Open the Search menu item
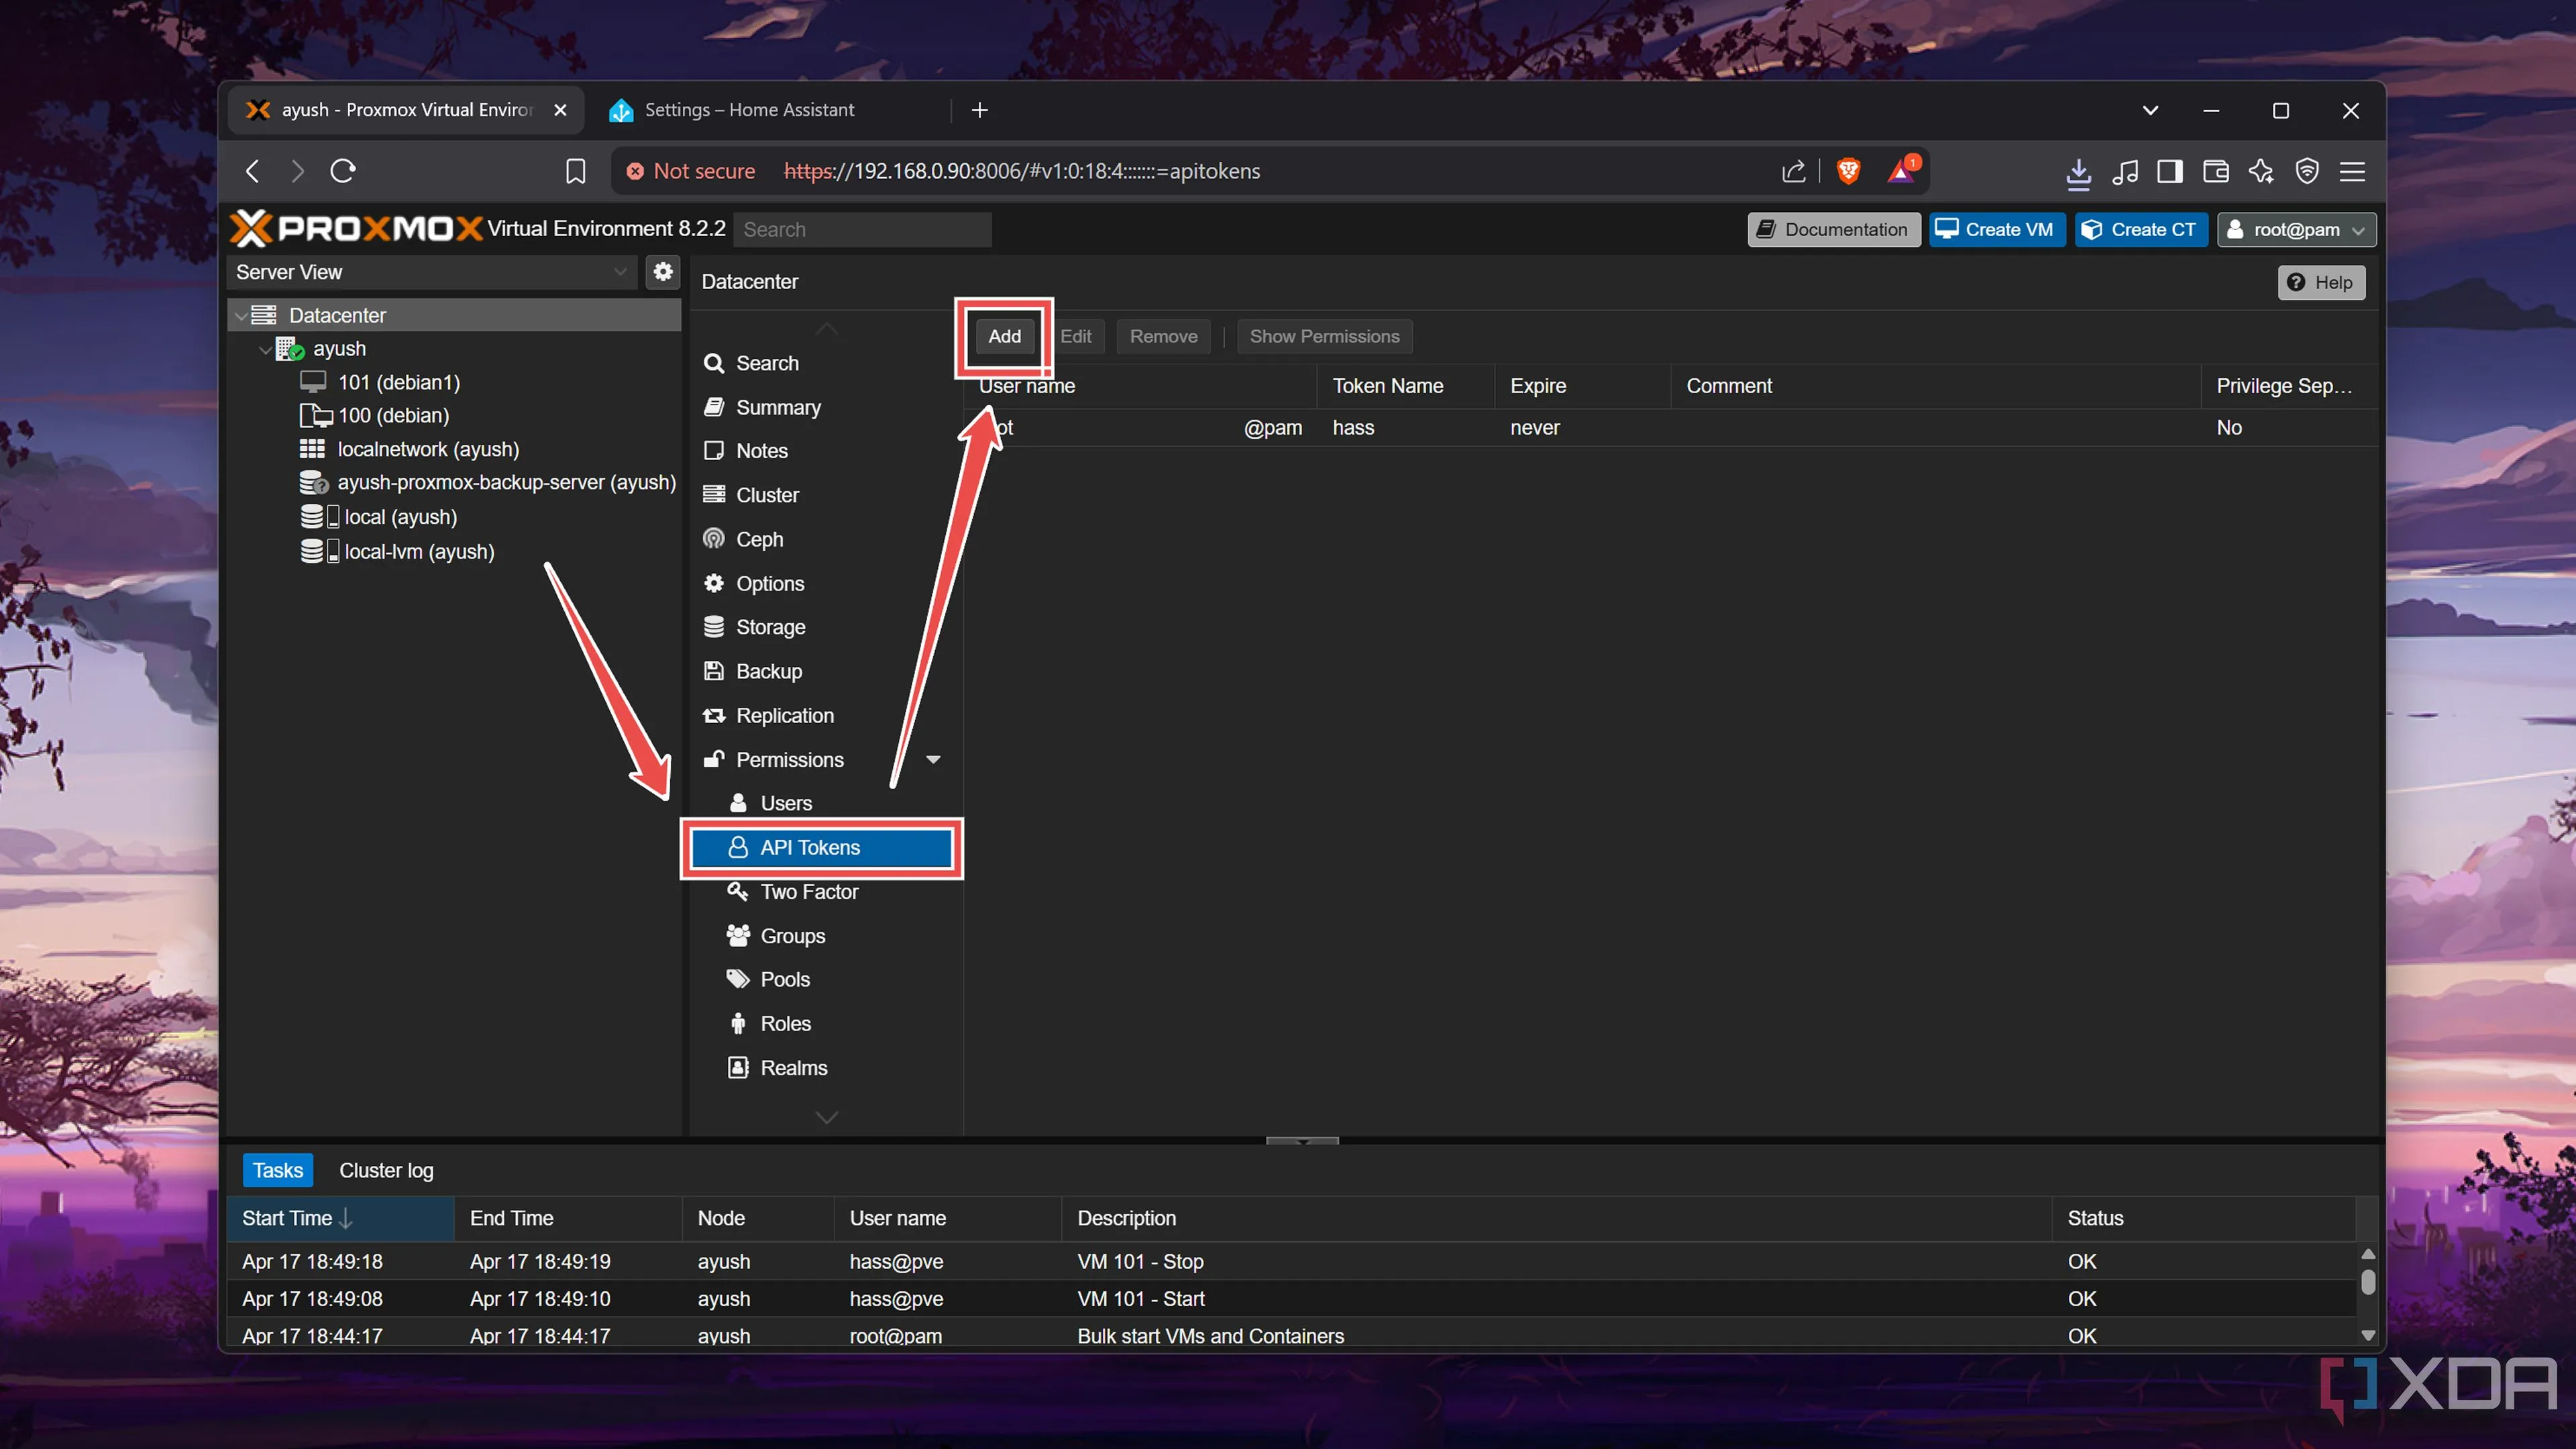The height and width of the screenshot is (1449, 2576). (x=825, y=363)
